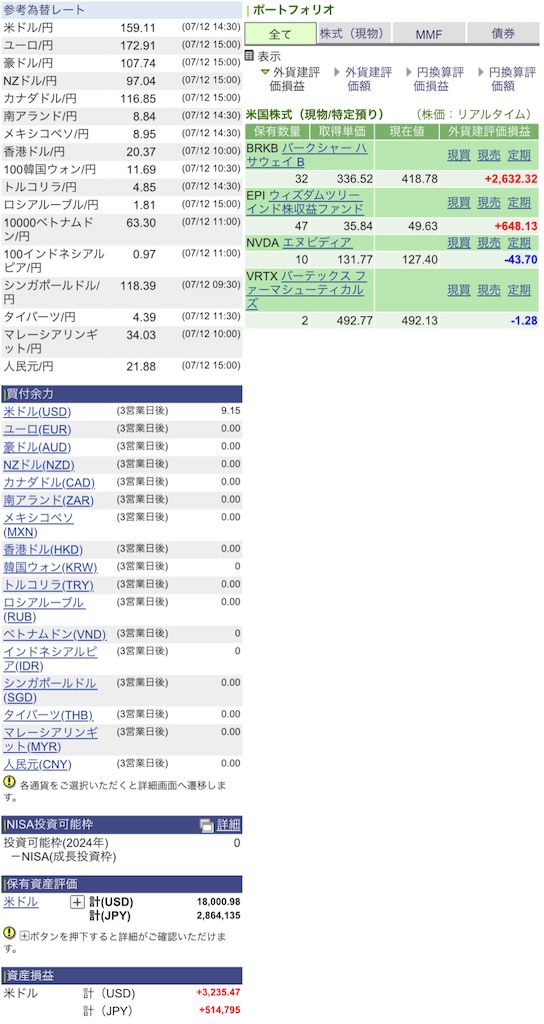Screen dimensions: 544x1024
Task: Open ベトナムドン(VND) buying power details
Action: click(x=55, y=634)
